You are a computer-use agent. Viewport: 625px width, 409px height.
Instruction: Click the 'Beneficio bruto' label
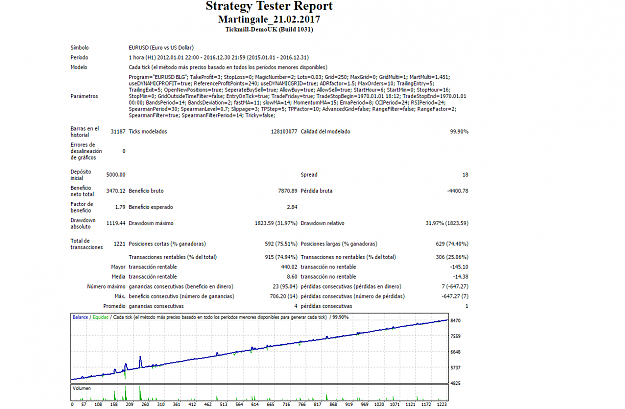click(x=146, y=191)
